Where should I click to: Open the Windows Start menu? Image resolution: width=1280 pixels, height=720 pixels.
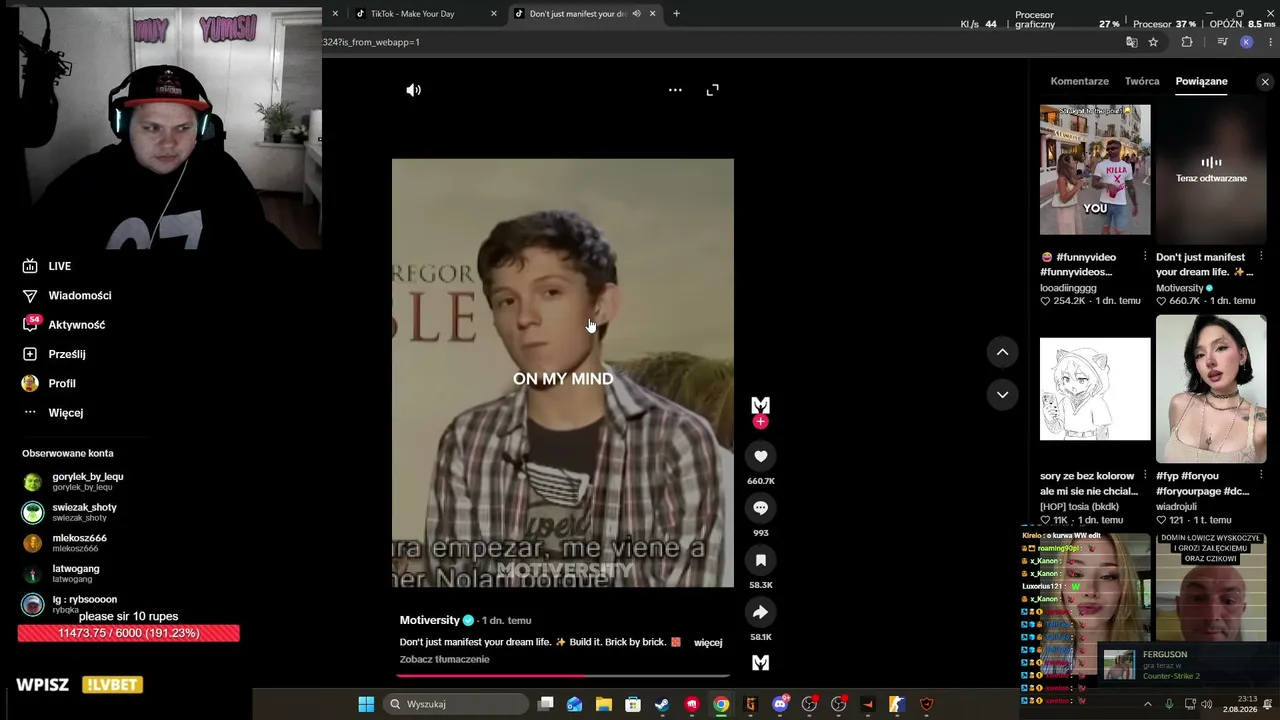(366, 704)
